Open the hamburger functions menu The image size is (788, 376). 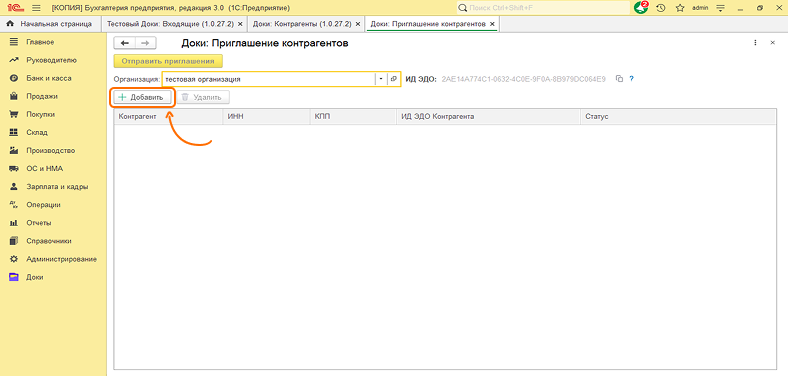(36, 8)
